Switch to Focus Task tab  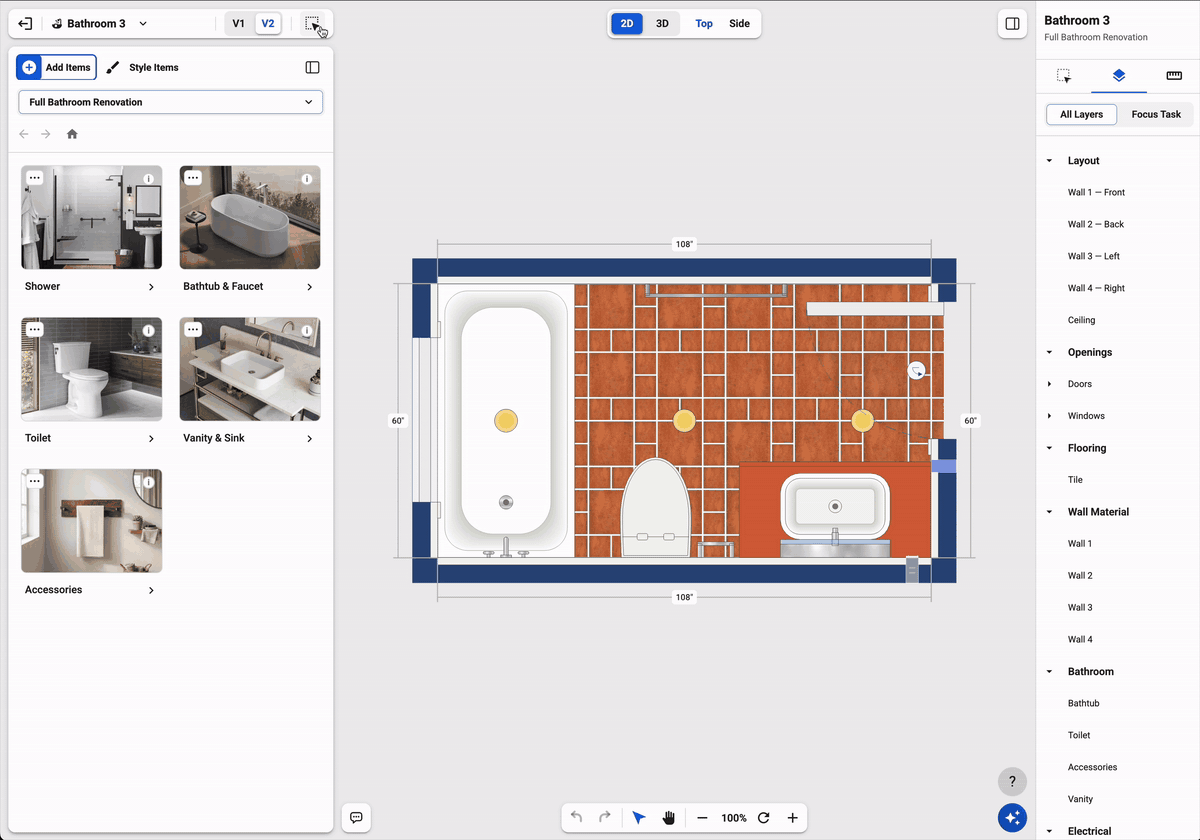(x=1156, y=114)
